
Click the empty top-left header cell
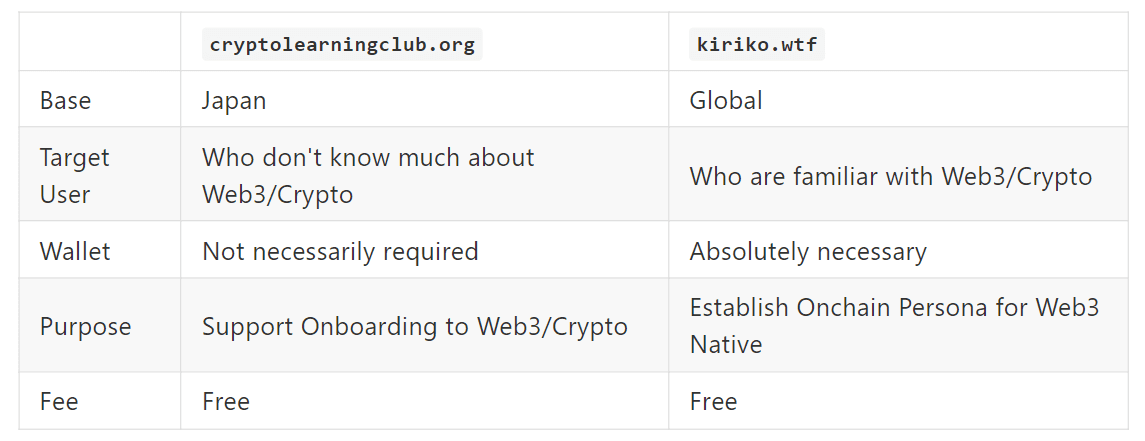[x=100, y=43]
